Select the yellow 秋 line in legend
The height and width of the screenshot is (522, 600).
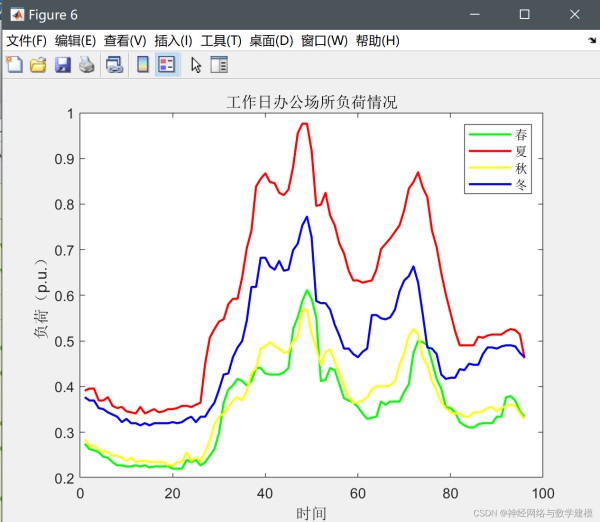pos(490,168)
